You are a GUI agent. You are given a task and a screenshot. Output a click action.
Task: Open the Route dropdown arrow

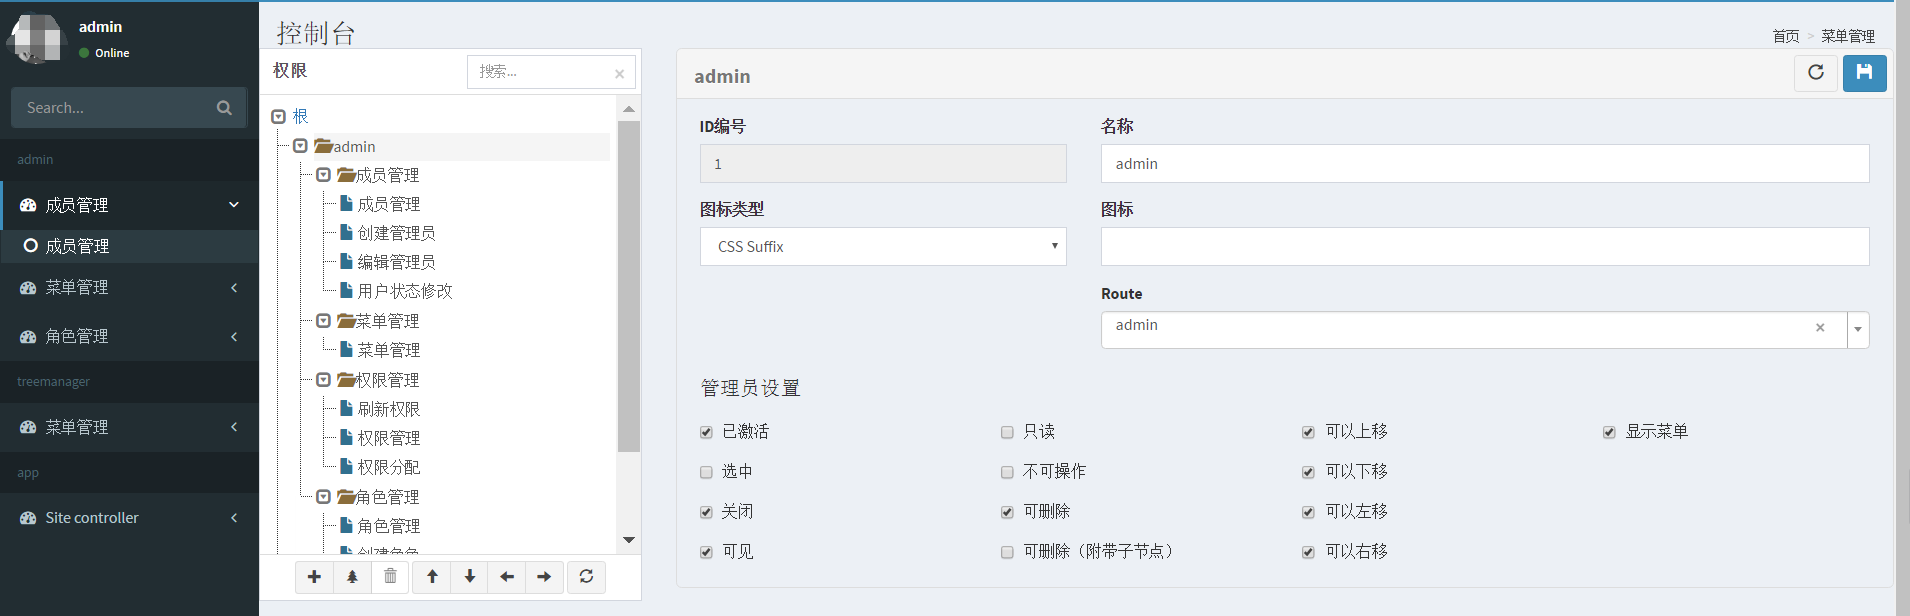1858,329
